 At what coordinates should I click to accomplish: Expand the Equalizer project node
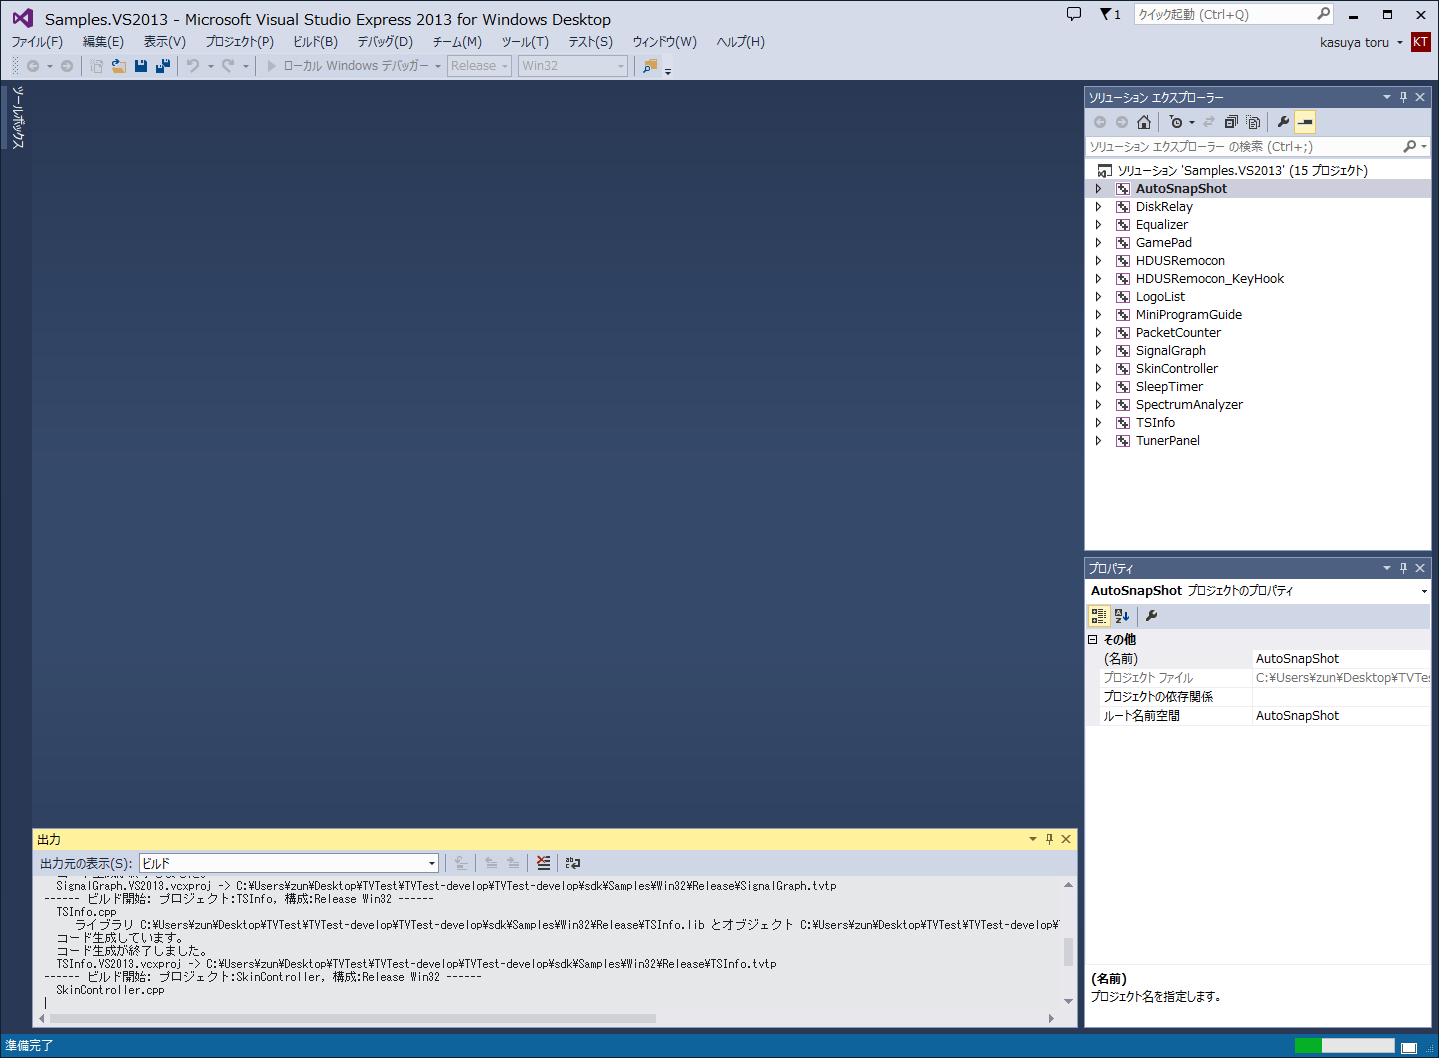(x=1098, y=225)
